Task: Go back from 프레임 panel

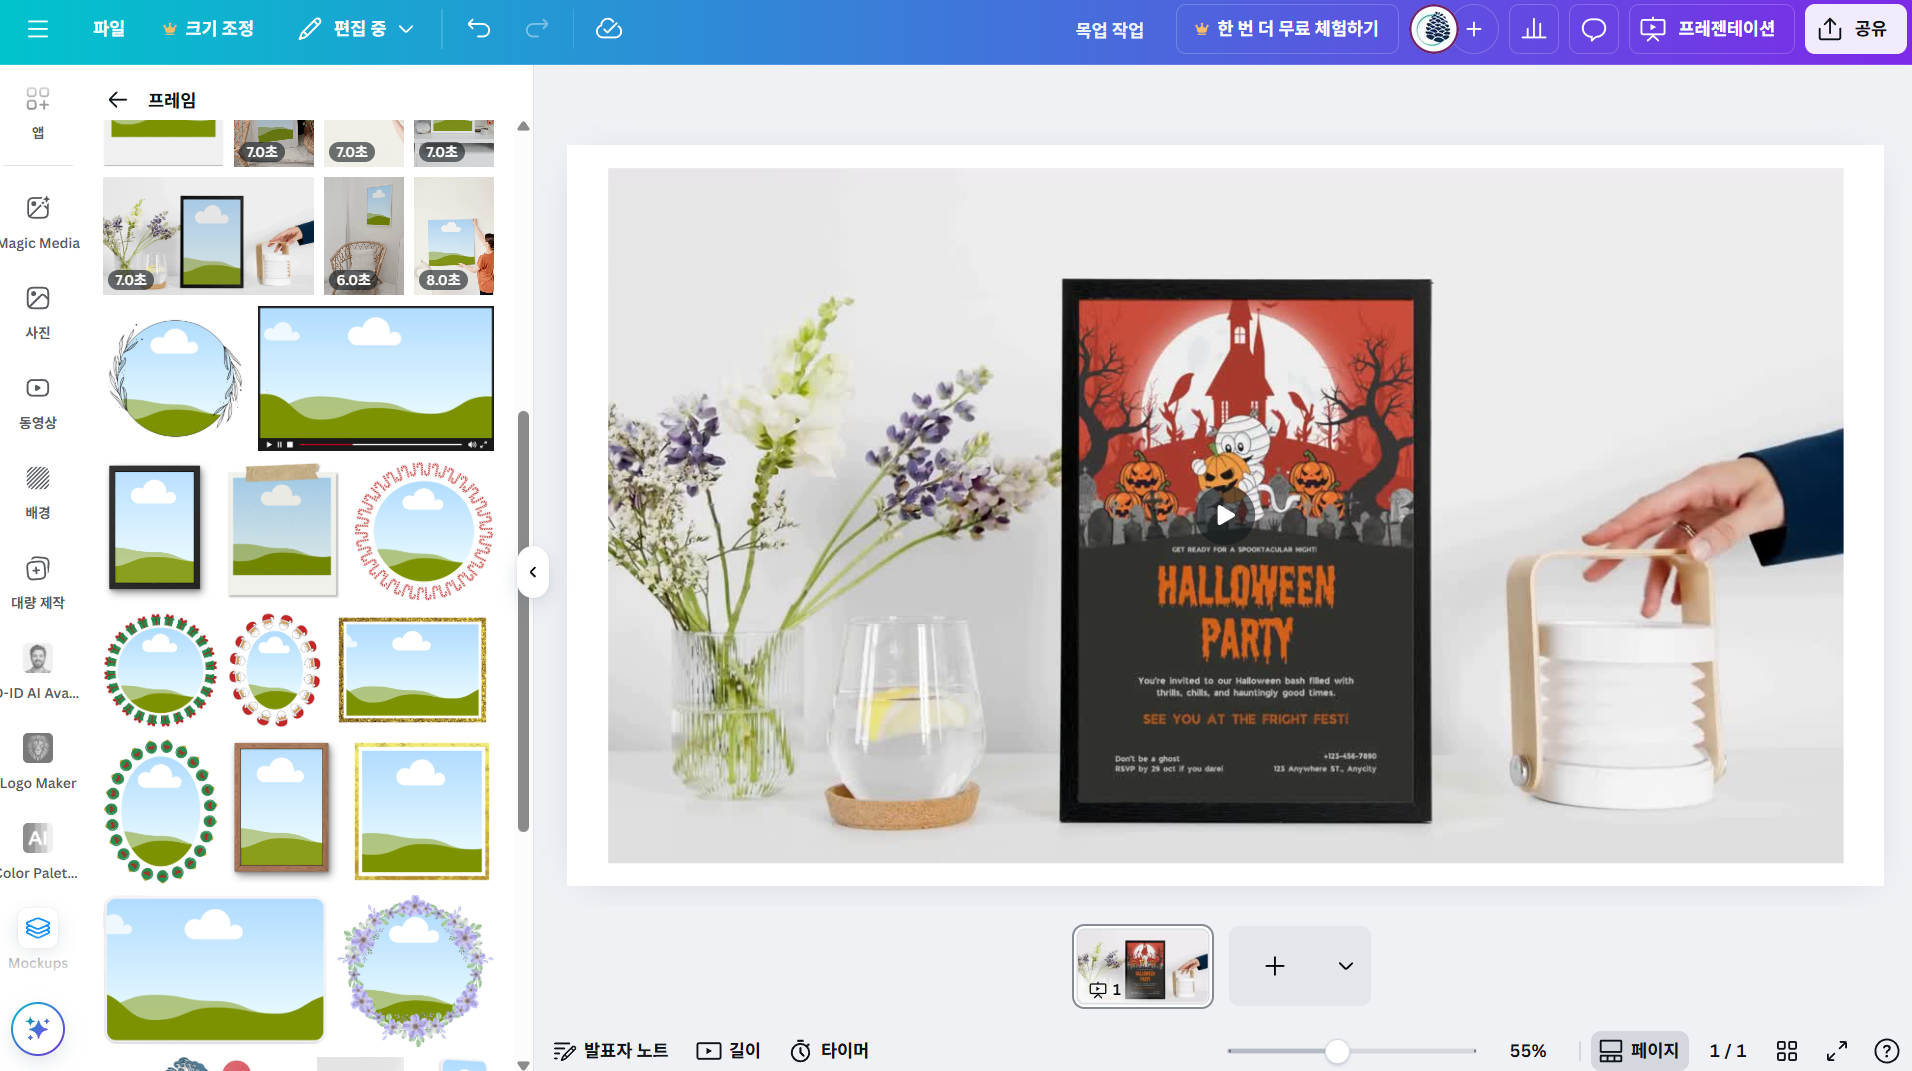Action: coord(117,100)
